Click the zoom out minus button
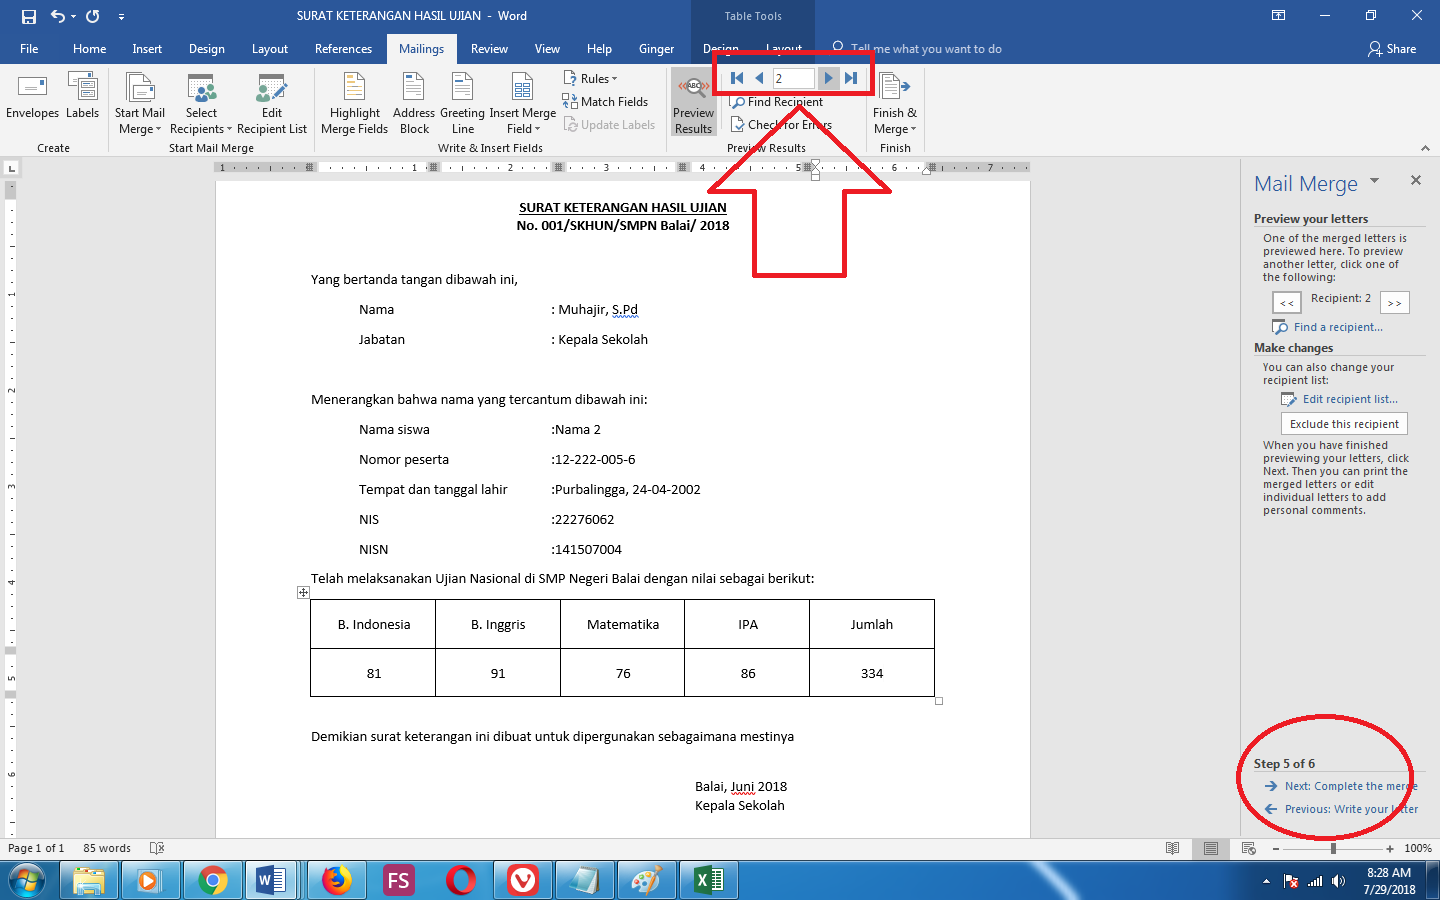This screenshot has height=900, width=1440. [1276, 848]
